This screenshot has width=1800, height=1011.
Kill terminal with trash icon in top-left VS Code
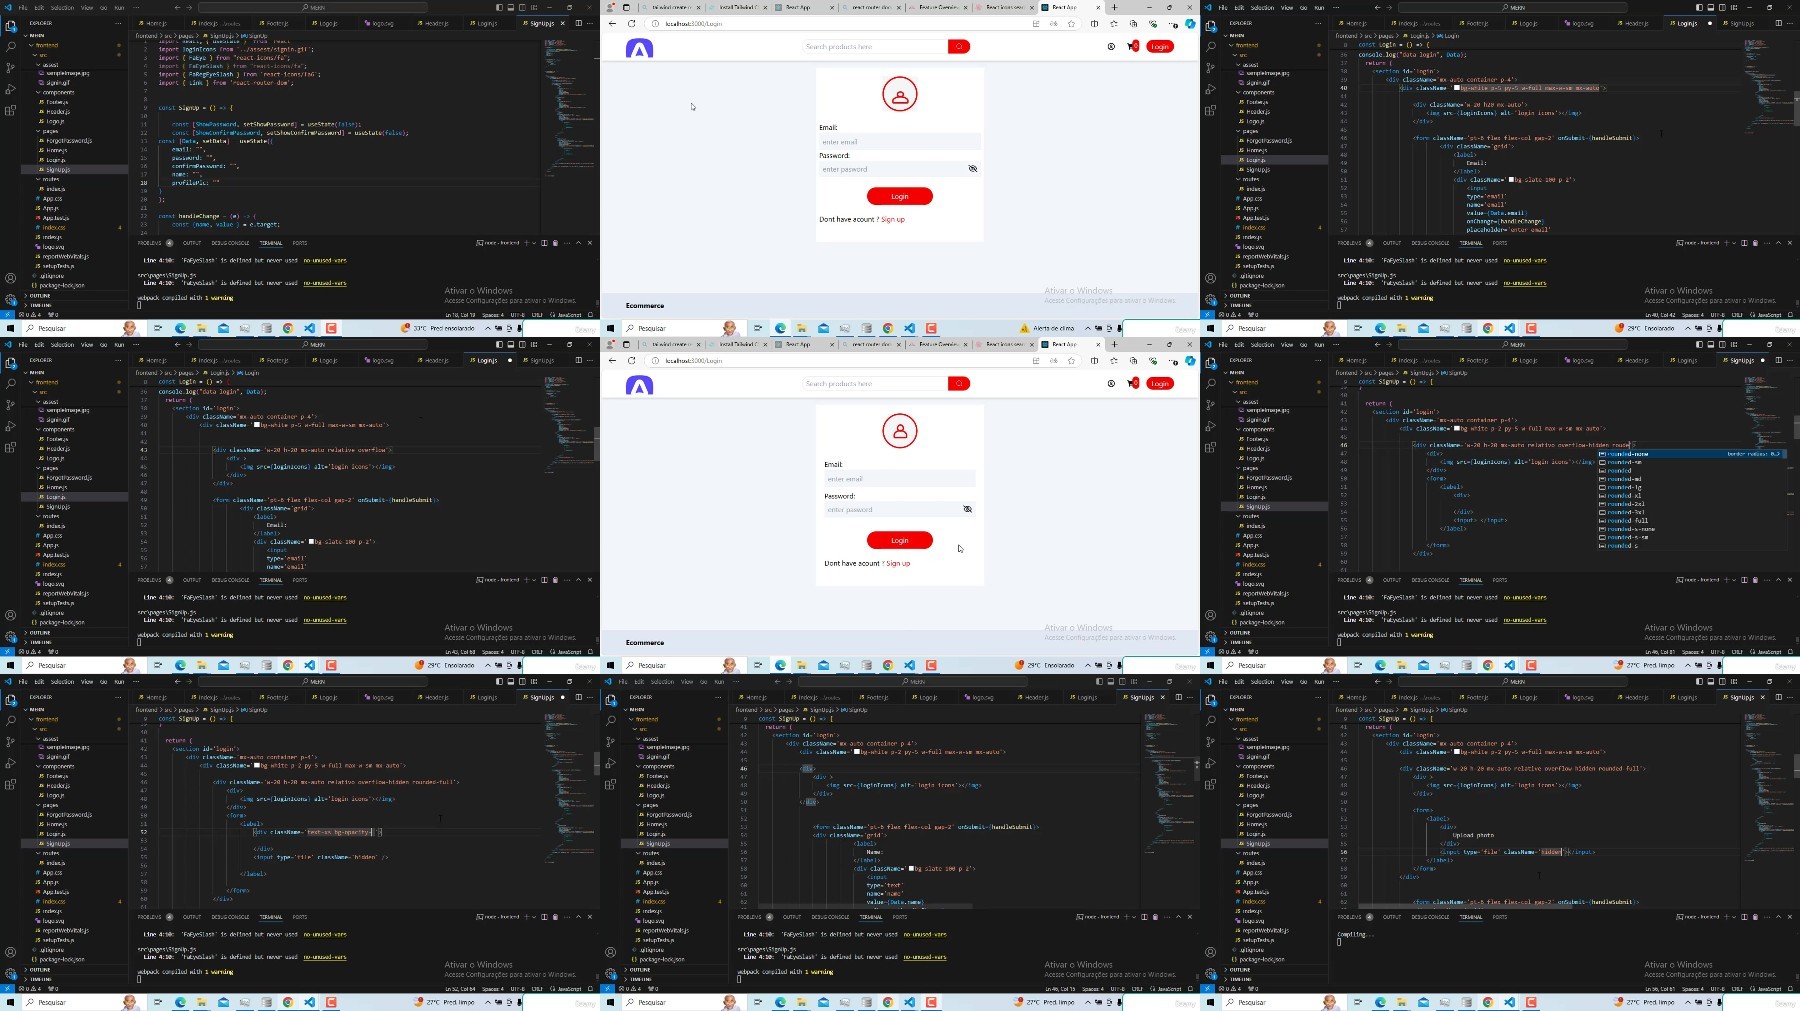tap(555, 243)
